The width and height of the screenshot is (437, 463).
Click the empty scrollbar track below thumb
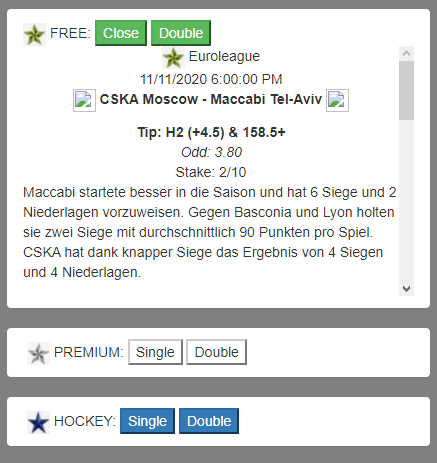click(406, 200)
